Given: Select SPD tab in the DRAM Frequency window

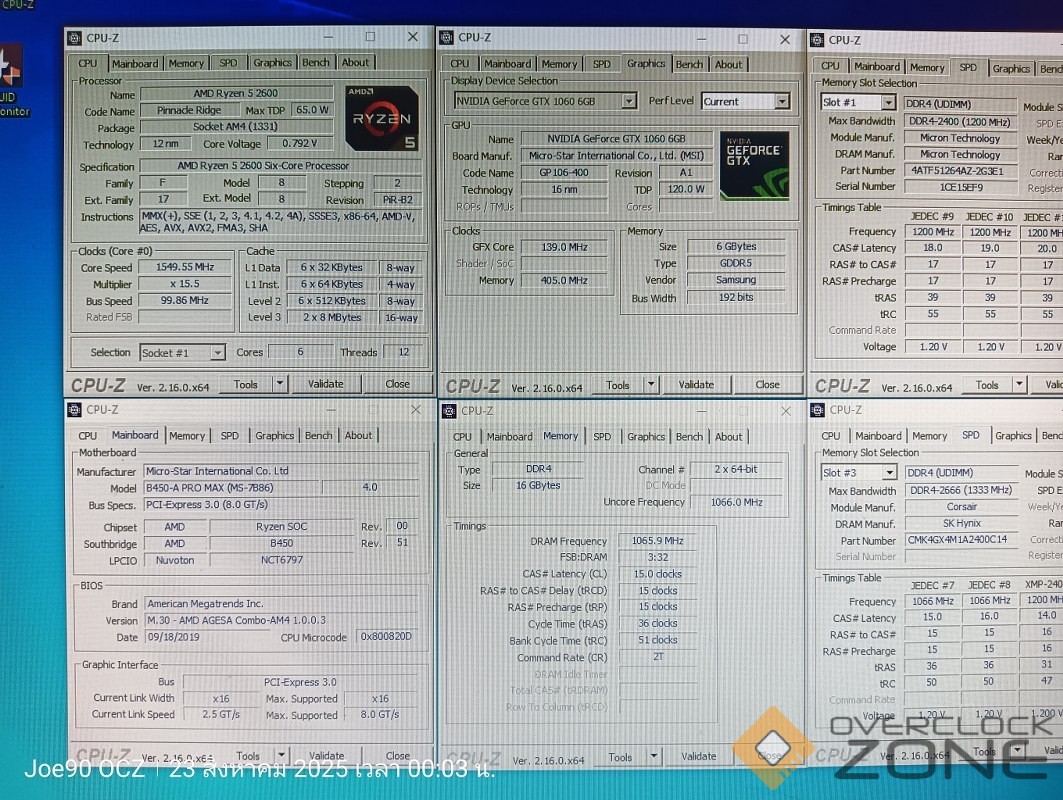Looking at the screenshot, I should coord(601,437).
